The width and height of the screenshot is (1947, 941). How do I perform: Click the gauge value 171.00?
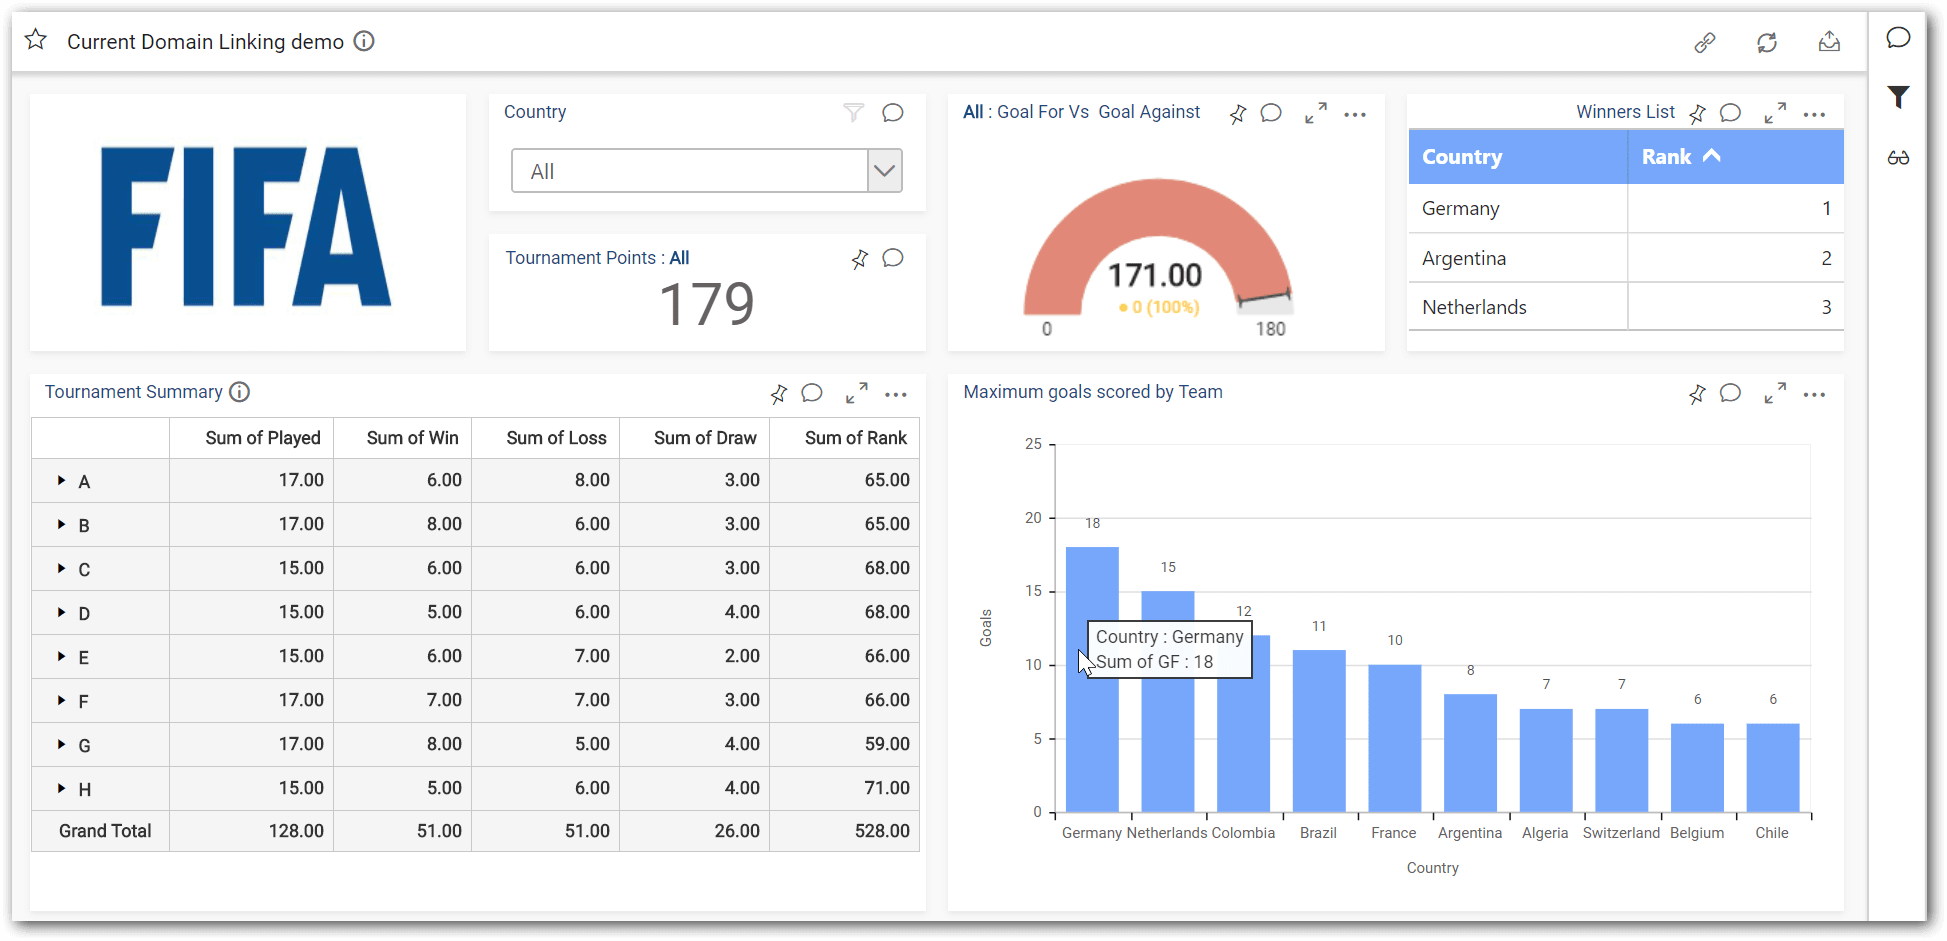tap(1155, 275)
